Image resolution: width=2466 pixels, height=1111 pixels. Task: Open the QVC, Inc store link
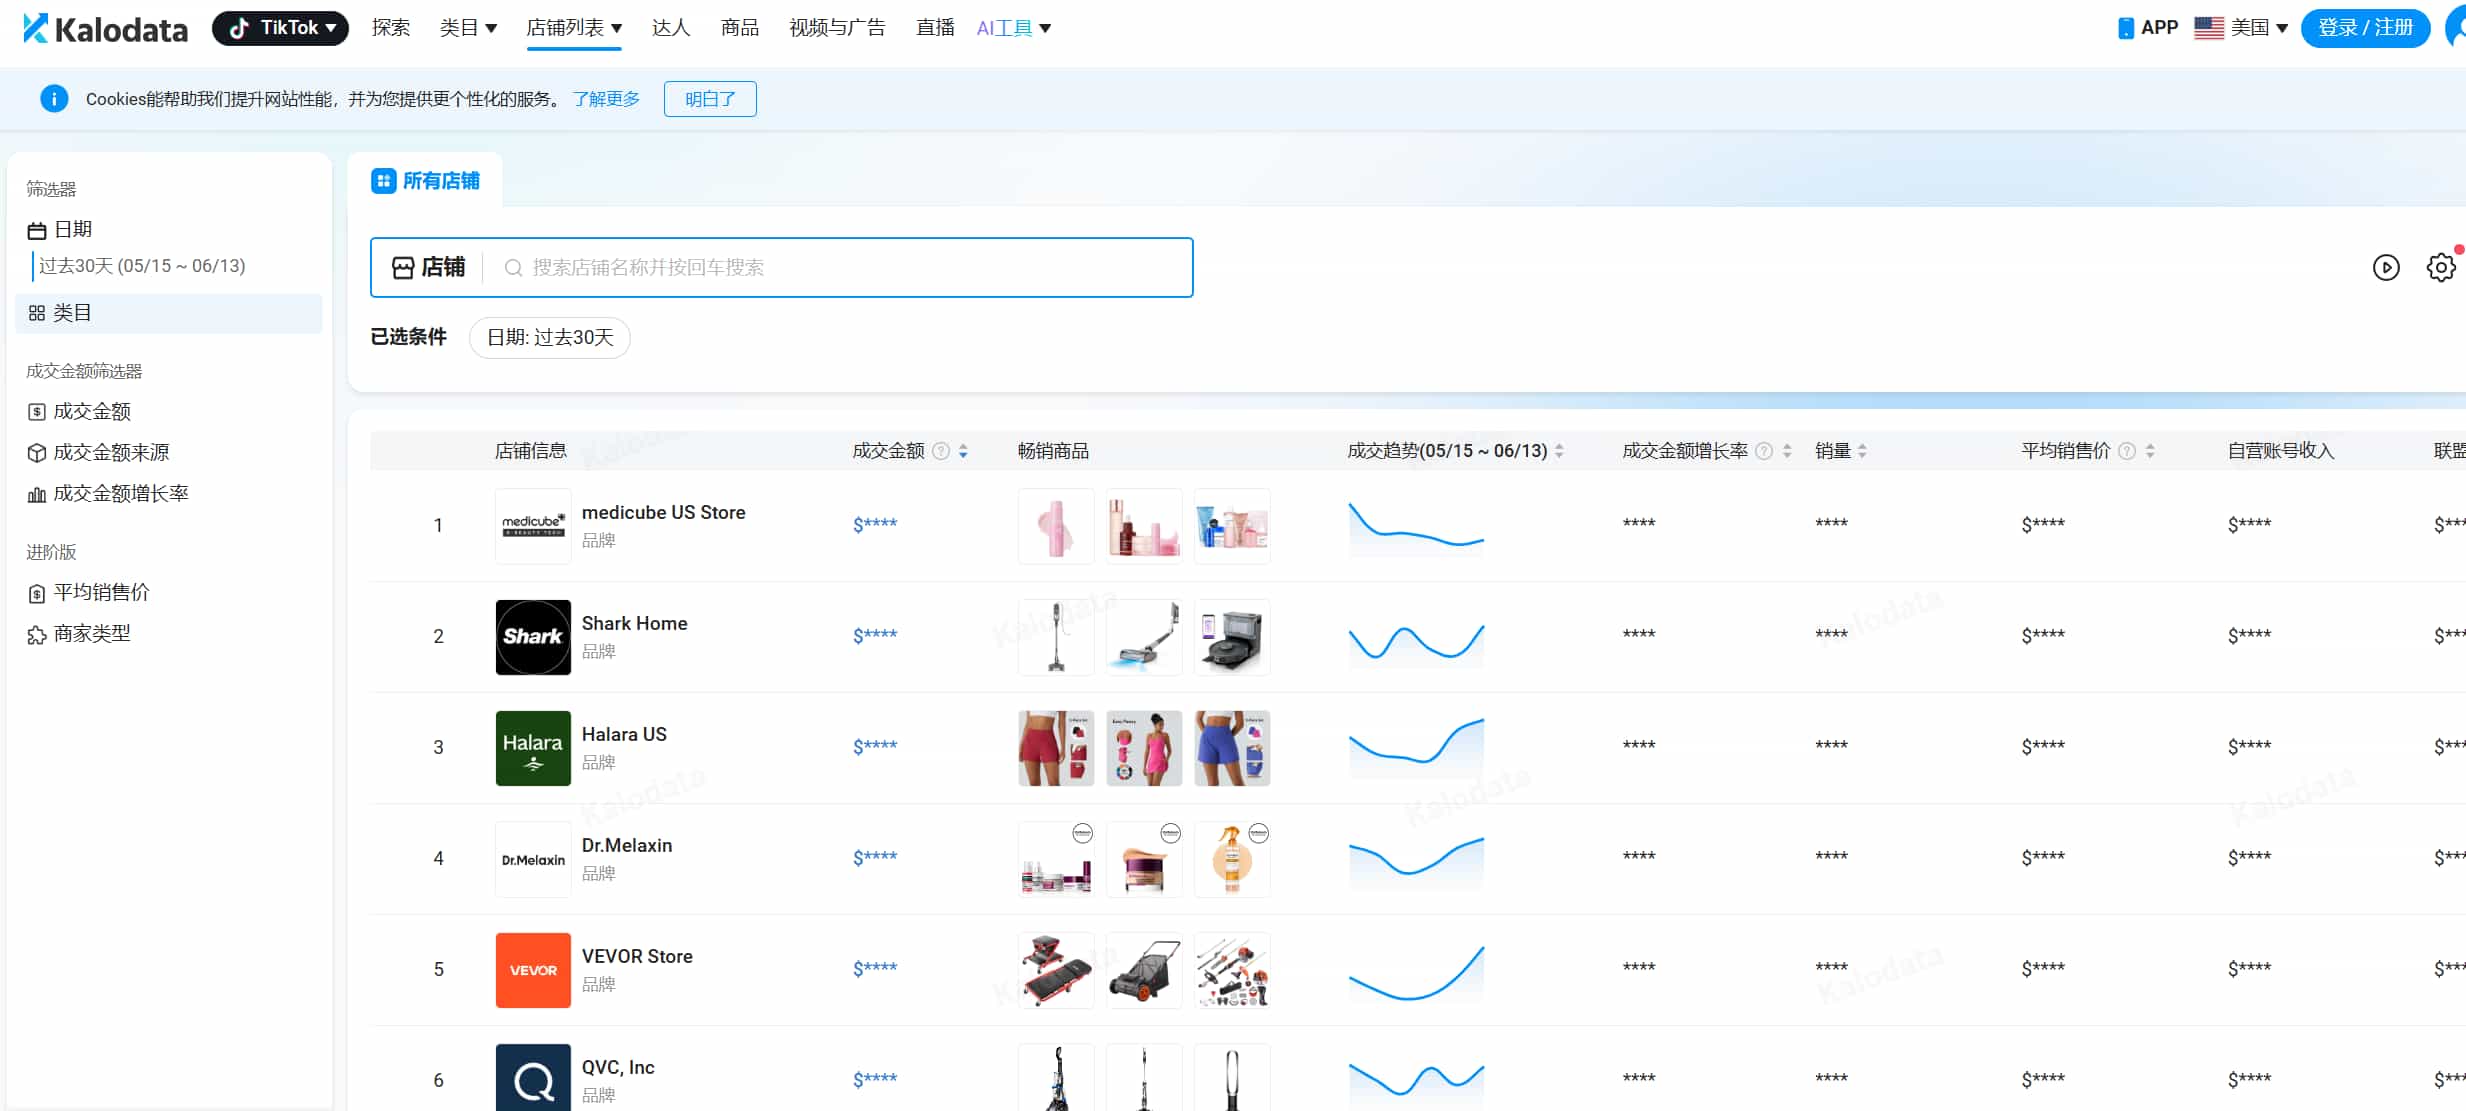[x=618, y=1068]
